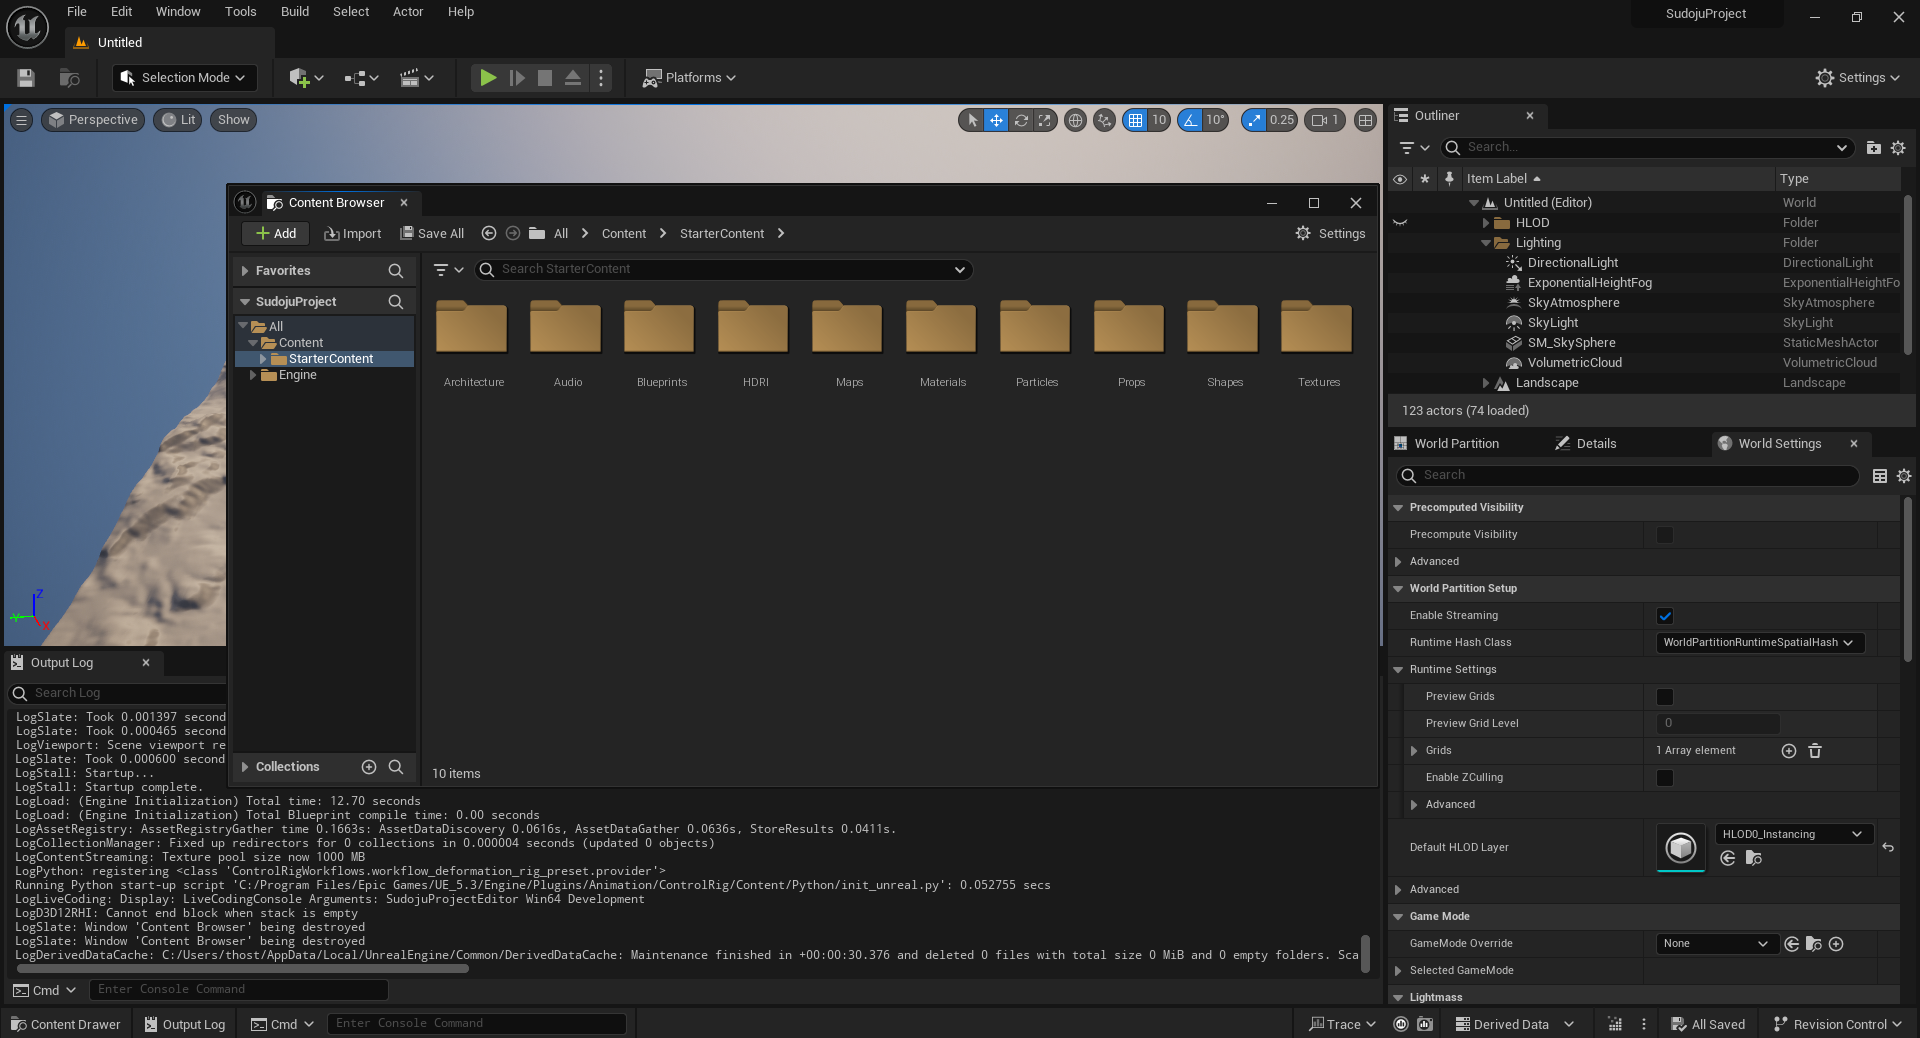Viewport: 1920px width, 1038px height.
Task: Open HLOD0_Instancing layer dropdown
Action: pyautogui.click(x=1794, y=834)
